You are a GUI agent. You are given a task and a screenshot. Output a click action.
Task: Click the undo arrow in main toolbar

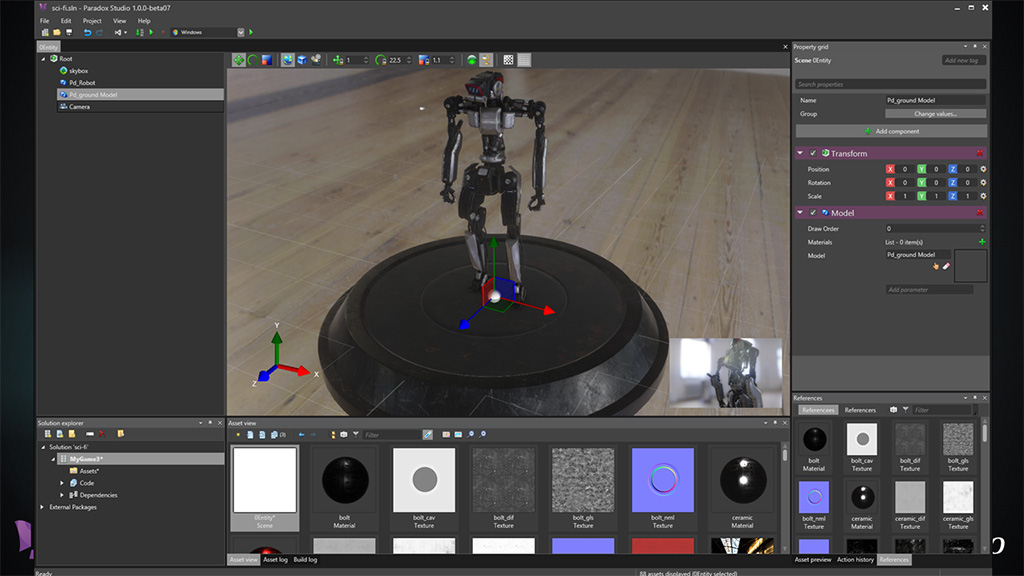87,32
